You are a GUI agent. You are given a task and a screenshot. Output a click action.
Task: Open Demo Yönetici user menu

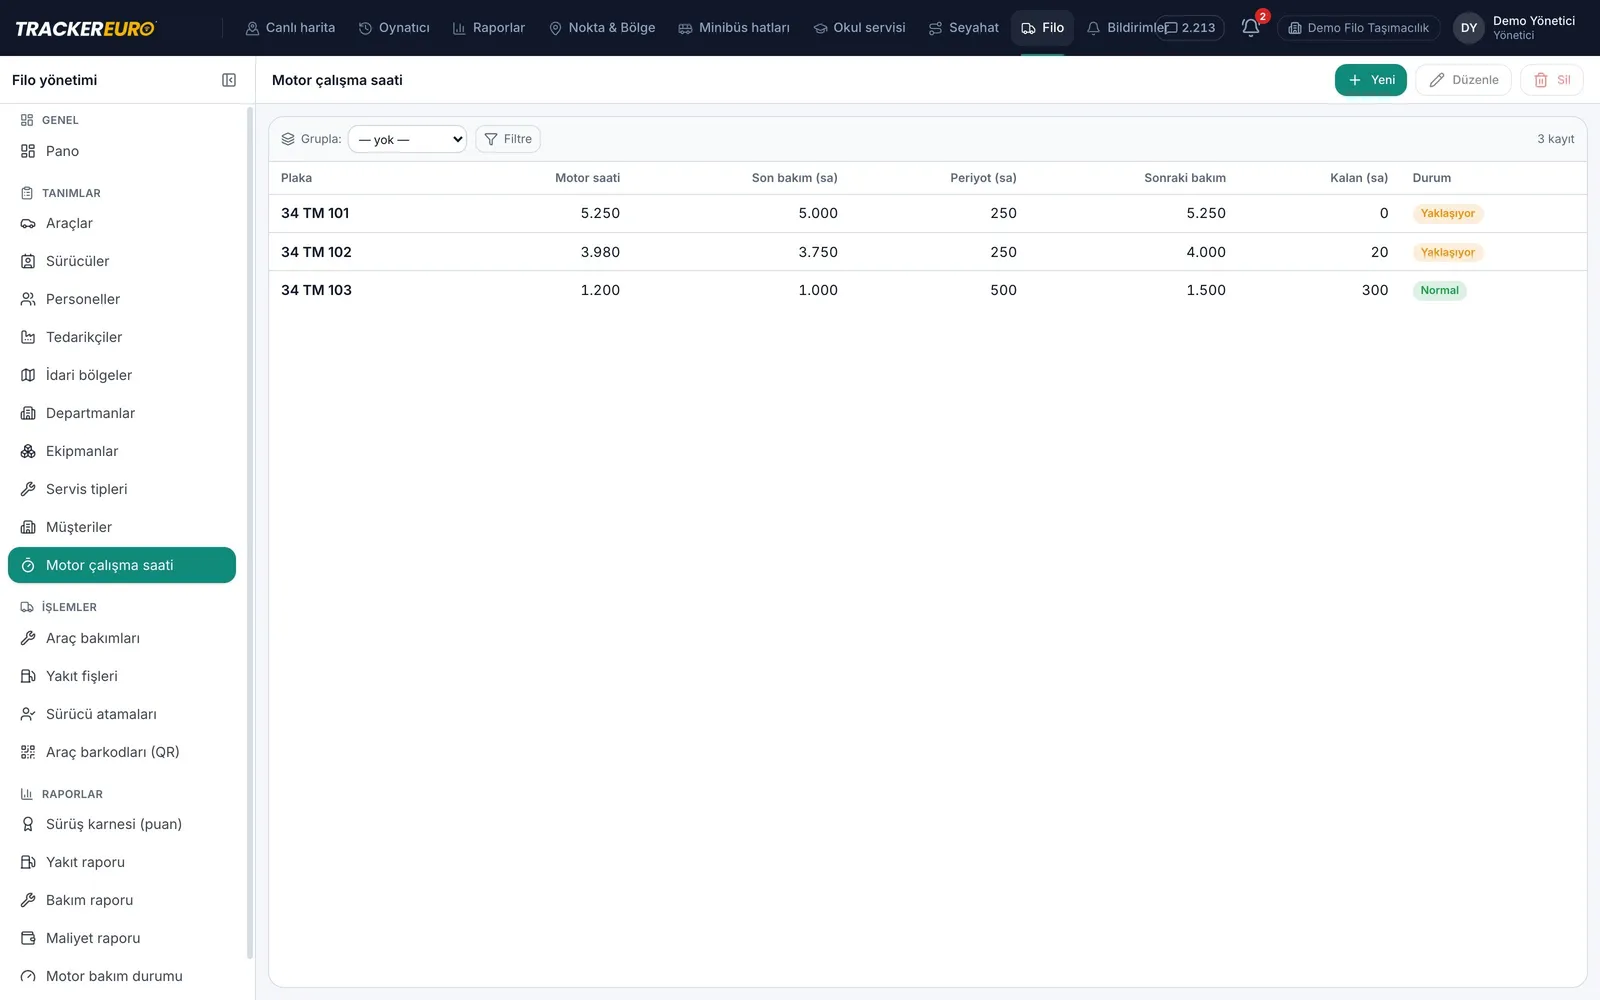pyautogui.click(x=1514, y=28)
